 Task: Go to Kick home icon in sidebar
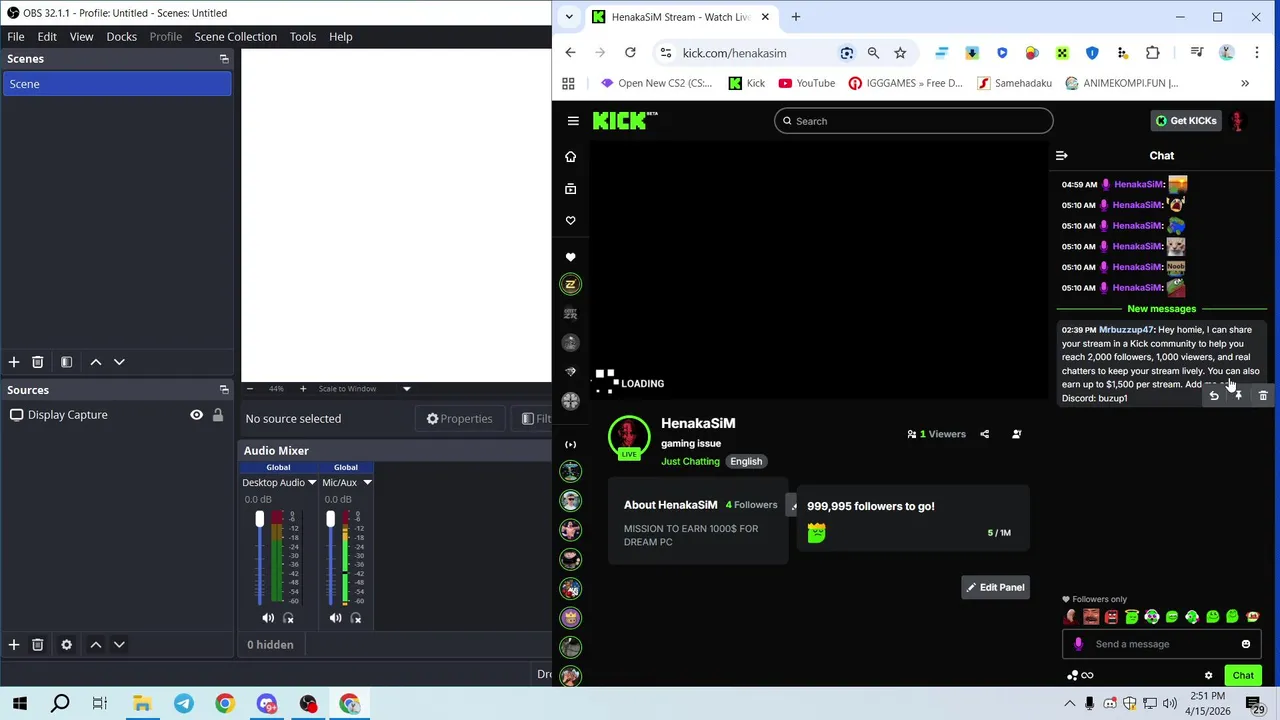coord(570,157)
